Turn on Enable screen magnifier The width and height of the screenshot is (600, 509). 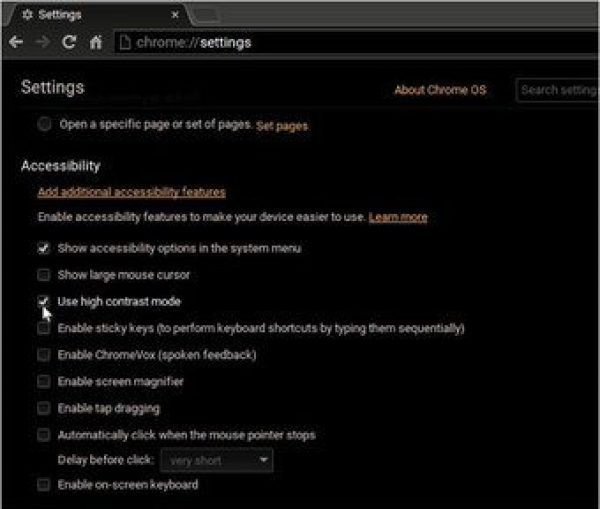coord(44,382)
